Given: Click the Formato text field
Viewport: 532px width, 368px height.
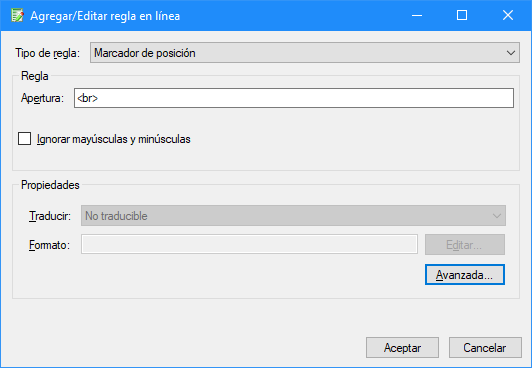Looking at the screenshot, I should [249, 244].
